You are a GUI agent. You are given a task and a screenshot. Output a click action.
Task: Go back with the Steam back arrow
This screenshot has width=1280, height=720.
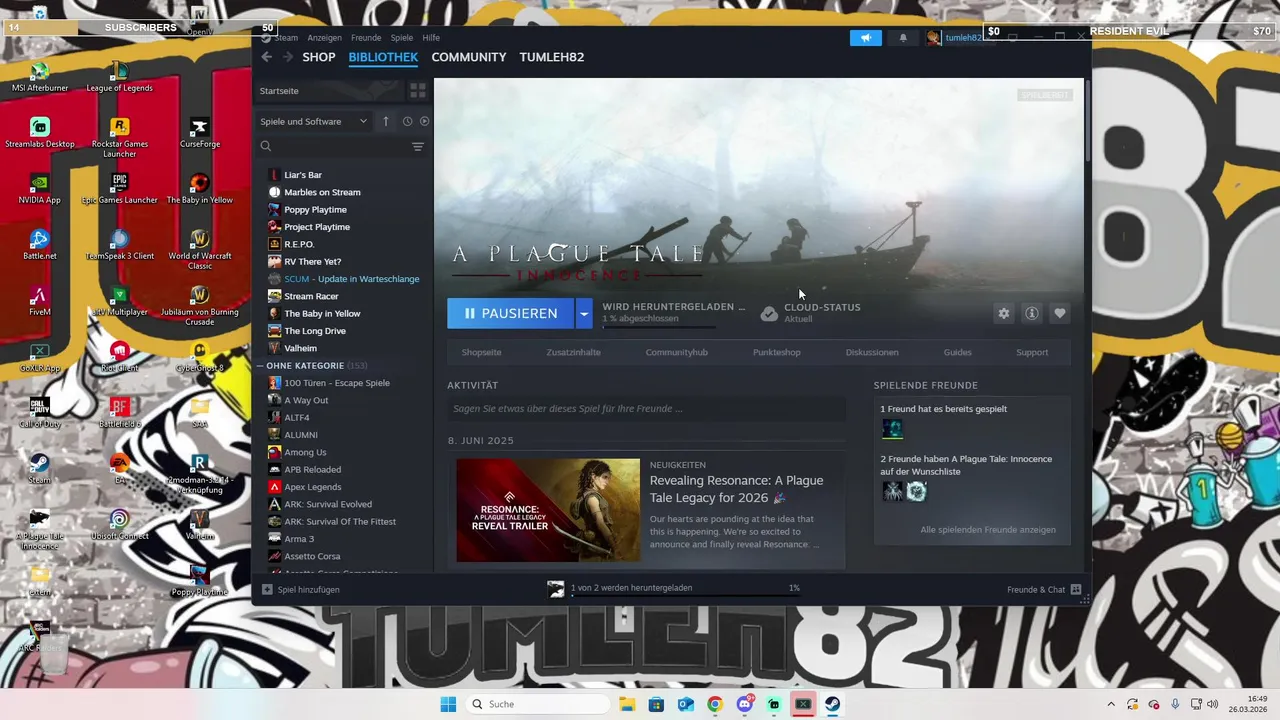(x=267, y=57)
